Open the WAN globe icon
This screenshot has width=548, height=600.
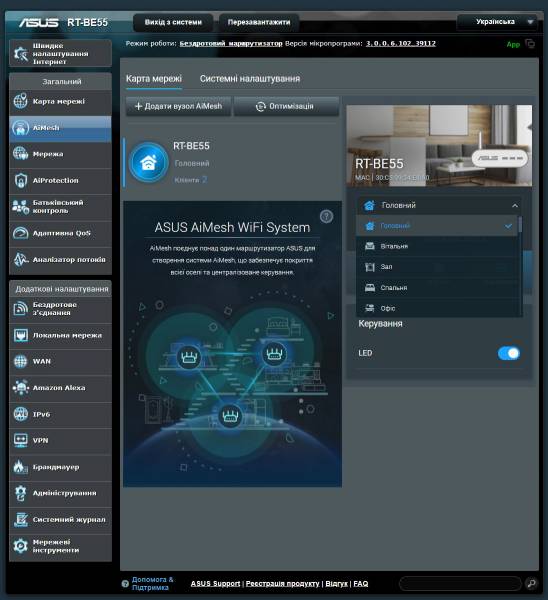click(x=21, y=361)
